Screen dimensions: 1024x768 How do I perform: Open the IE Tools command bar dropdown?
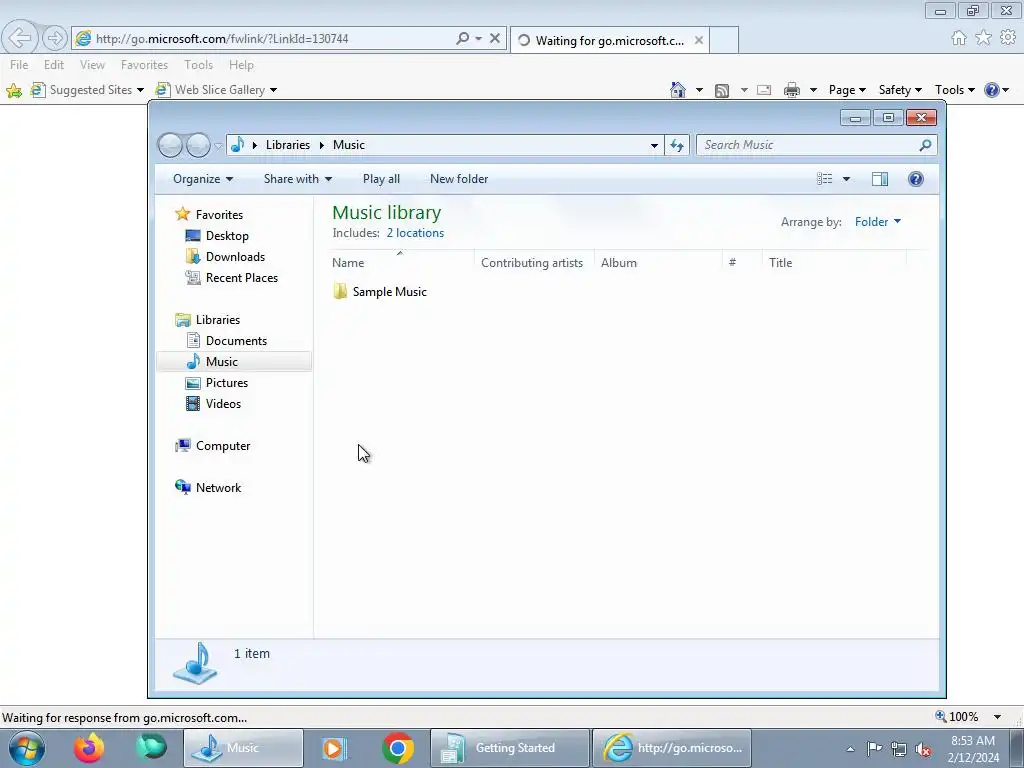pyautogui.click(x=954, y=90)
